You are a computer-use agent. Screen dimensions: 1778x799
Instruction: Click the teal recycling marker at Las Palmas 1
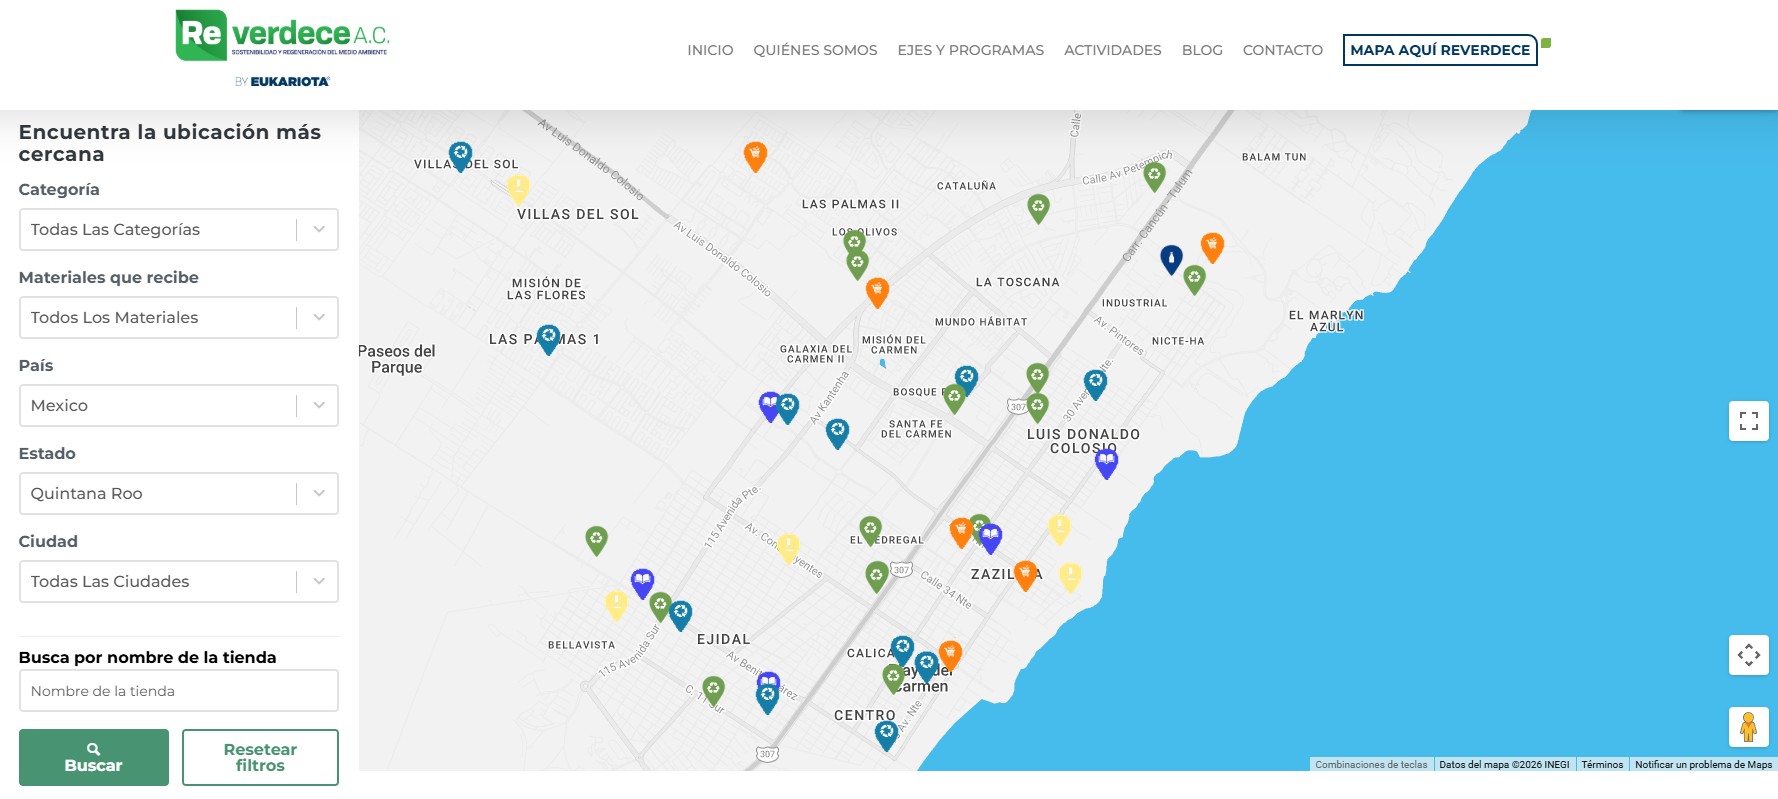point(548,338)
